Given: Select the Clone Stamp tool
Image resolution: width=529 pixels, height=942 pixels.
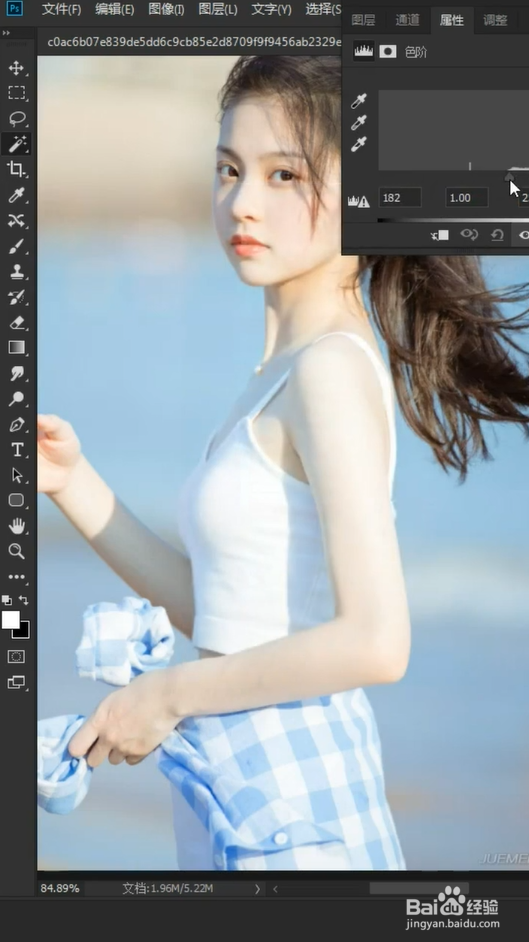Looking at the screenshot, I should click(16, 272).
